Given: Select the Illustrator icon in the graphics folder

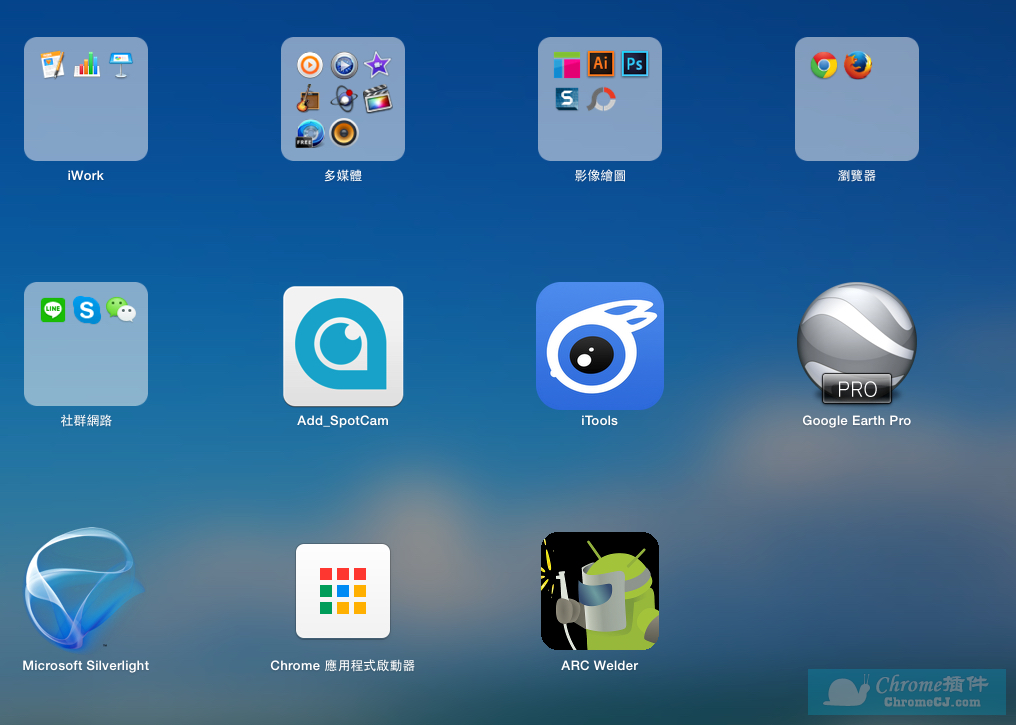Looking at the screenshot, I should point(601,65).
